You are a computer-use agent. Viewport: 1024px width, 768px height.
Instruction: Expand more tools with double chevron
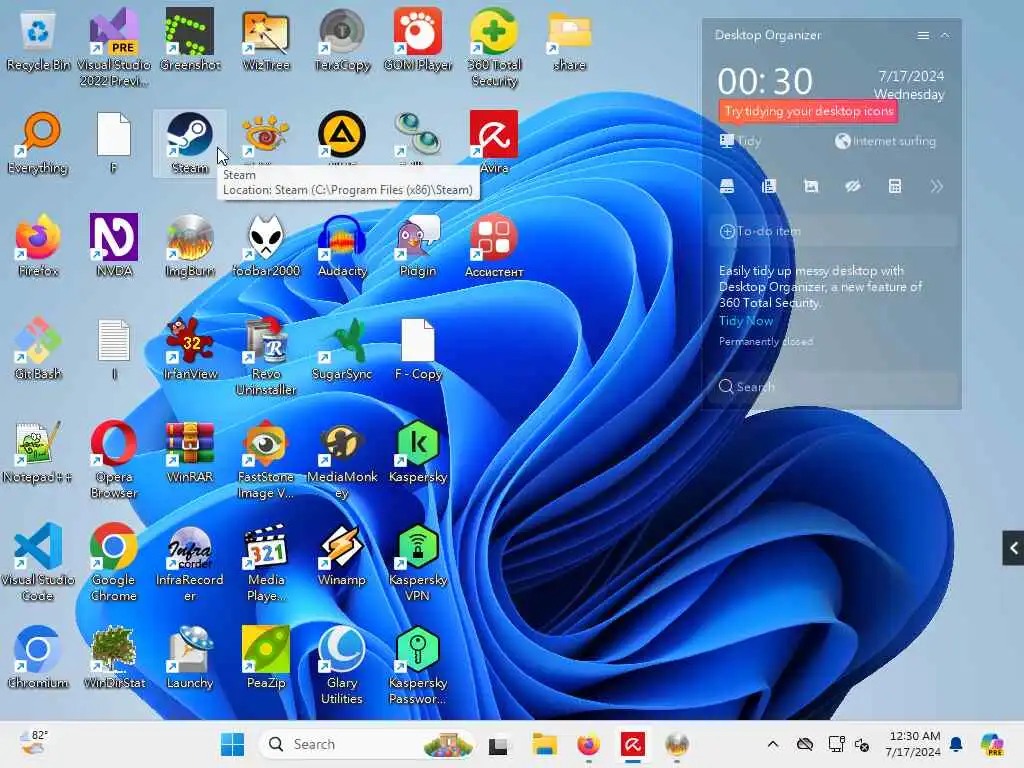point(936,187)
